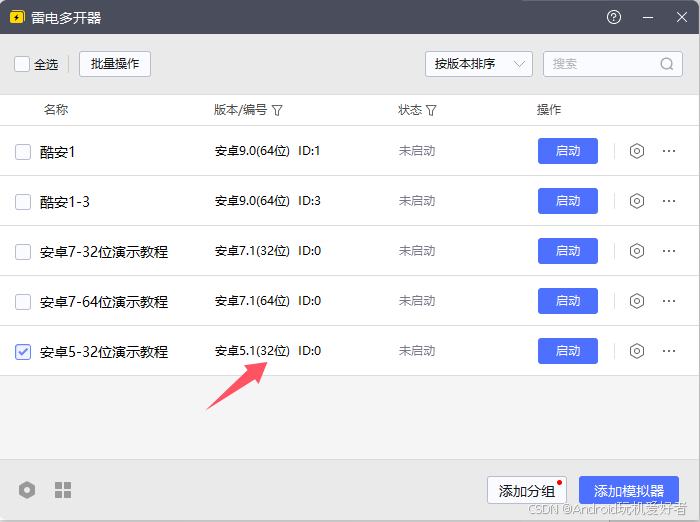This screenshot has width=700, height=522.
Task: Click 未启动 status of 安卓7-32位演示教程
Action: [x=417, y=251]
